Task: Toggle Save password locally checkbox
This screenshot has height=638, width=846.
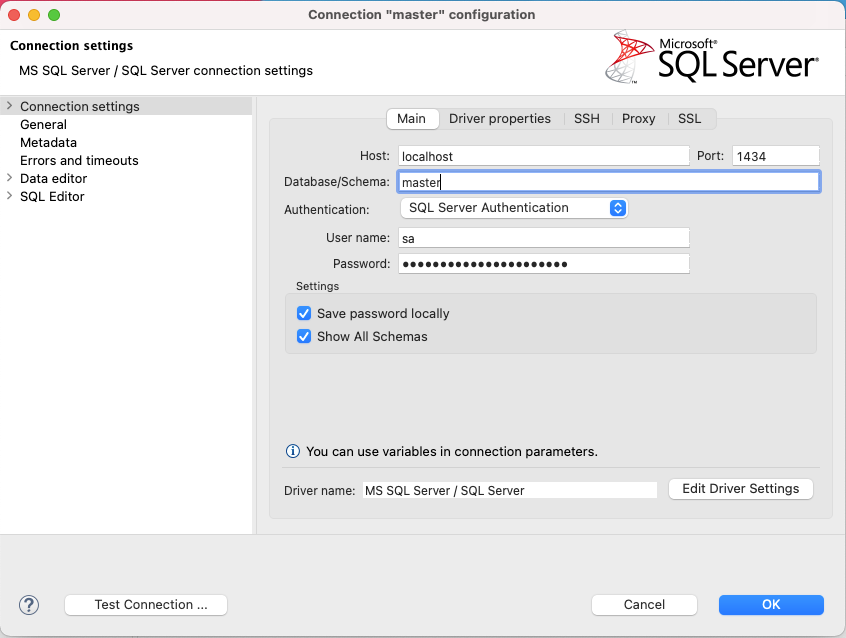Action: click(x=305, y=314)
